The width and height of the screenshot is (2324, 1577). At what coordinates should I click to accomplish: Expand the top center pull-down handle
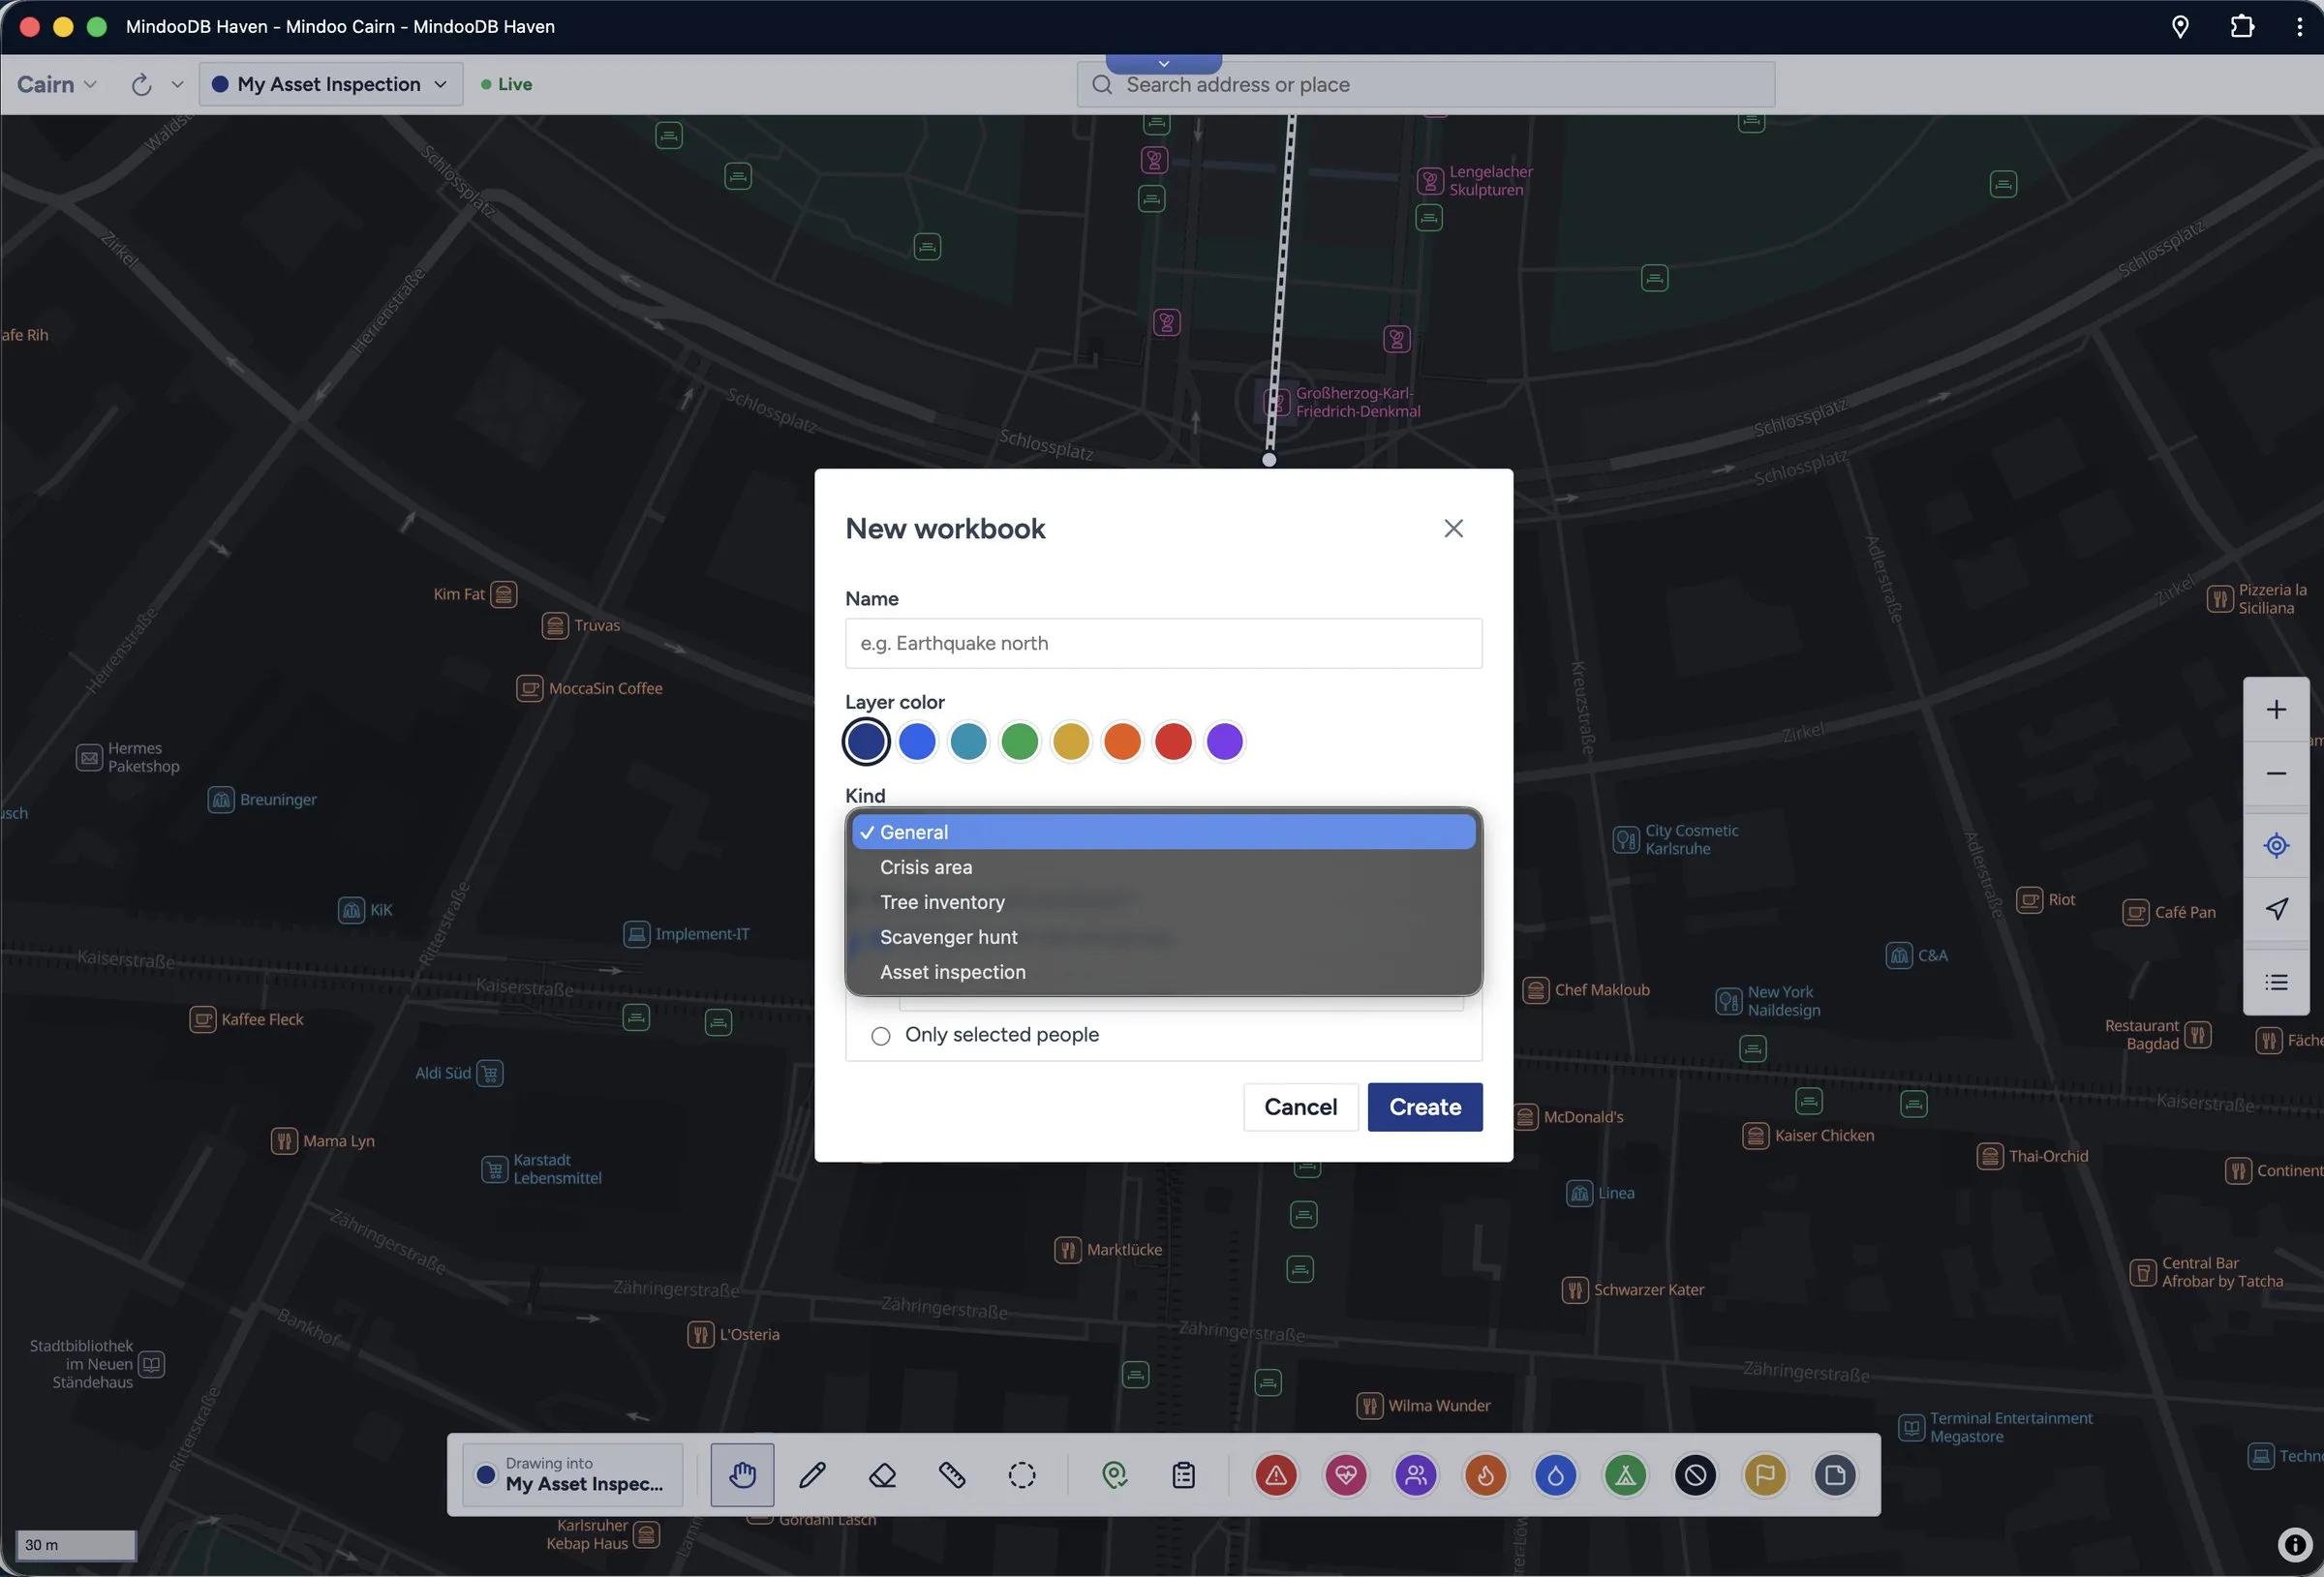click(x=1163, y=63)
